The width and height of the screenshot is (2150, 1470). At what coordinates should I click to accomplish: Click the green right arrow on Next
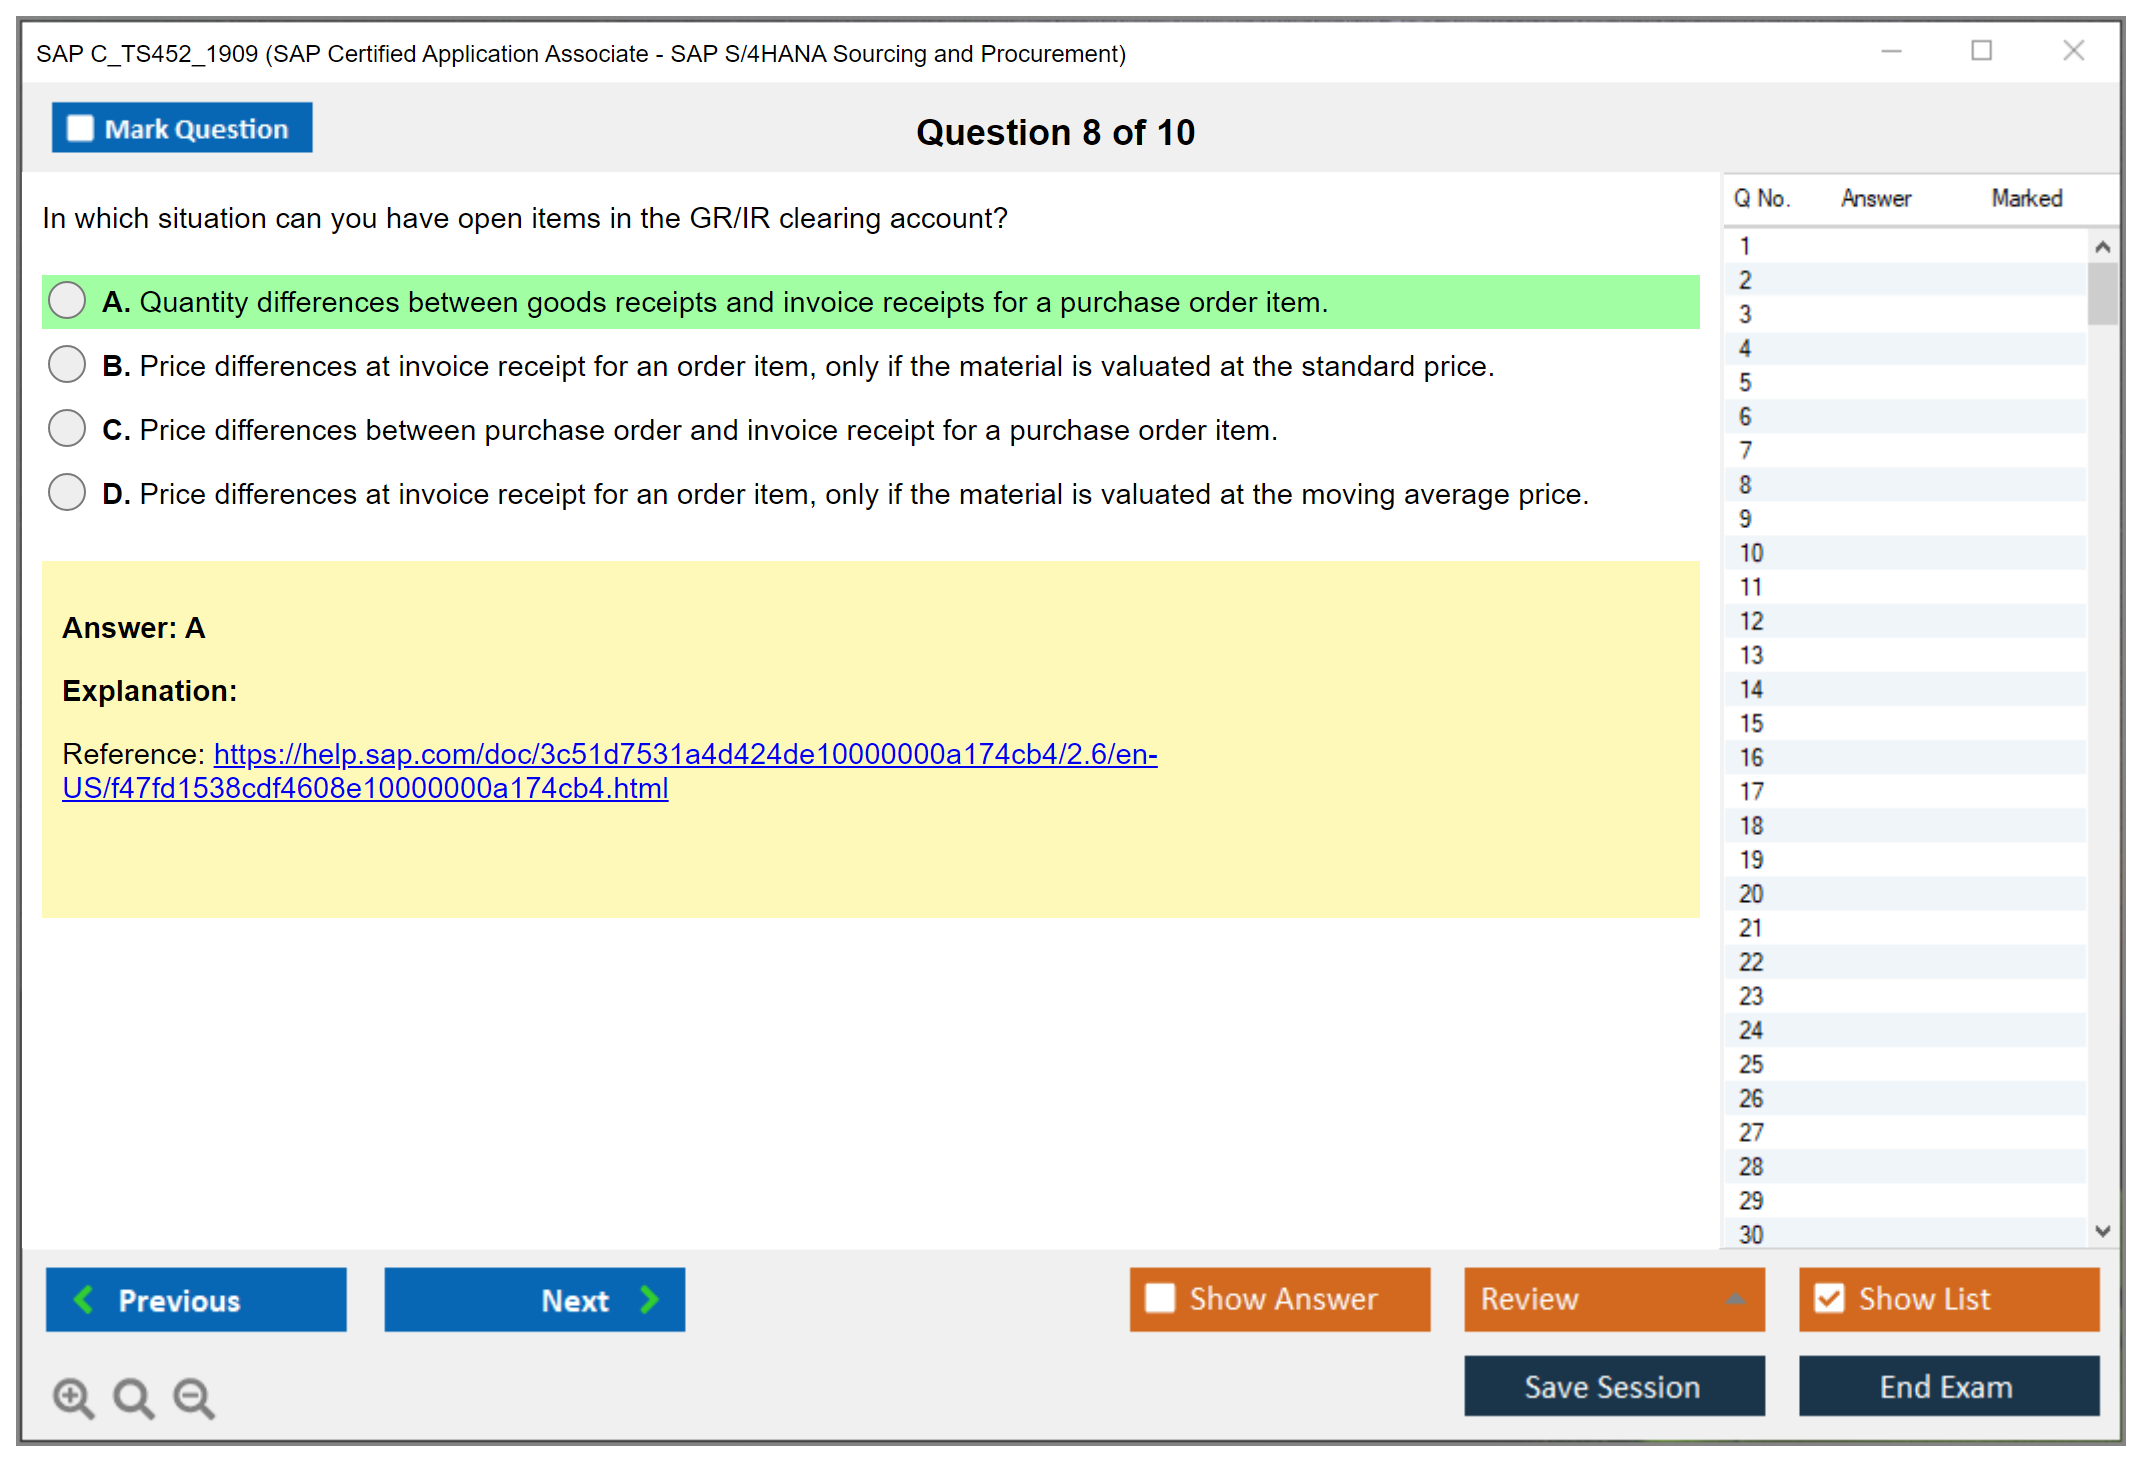click(649, 1299)
